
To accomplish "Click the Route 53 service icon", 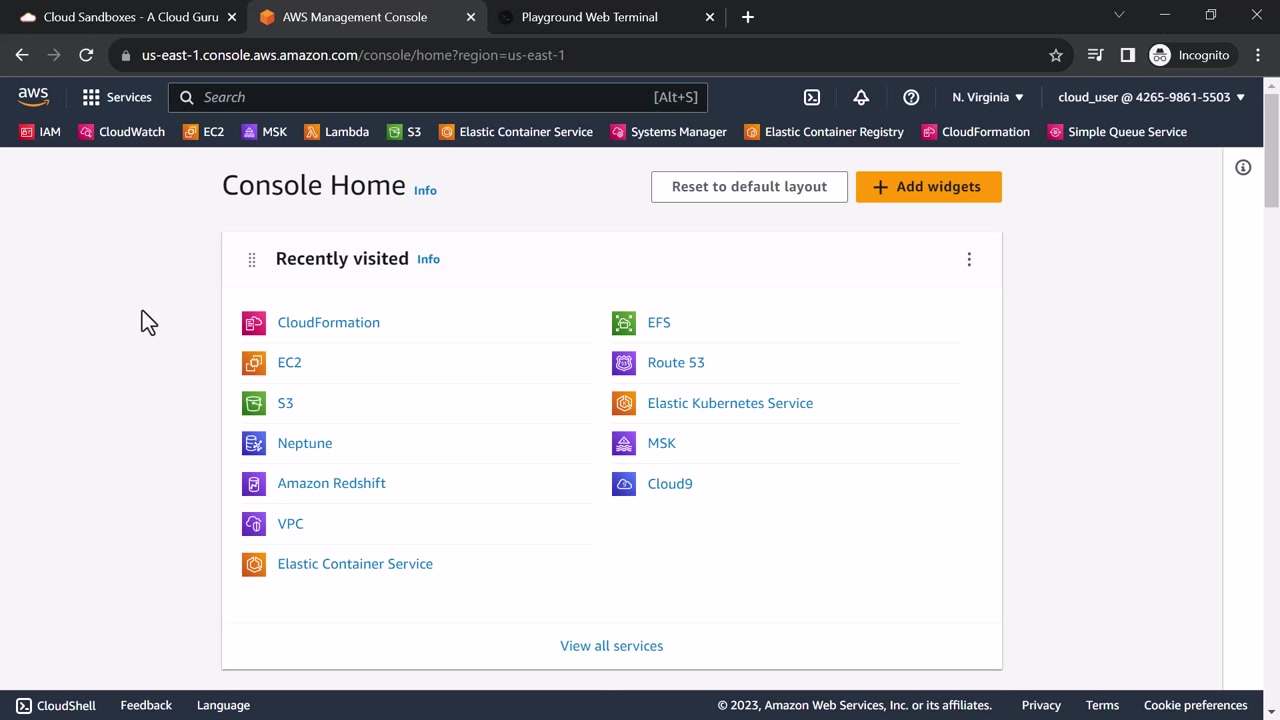I will pos(624,363).
